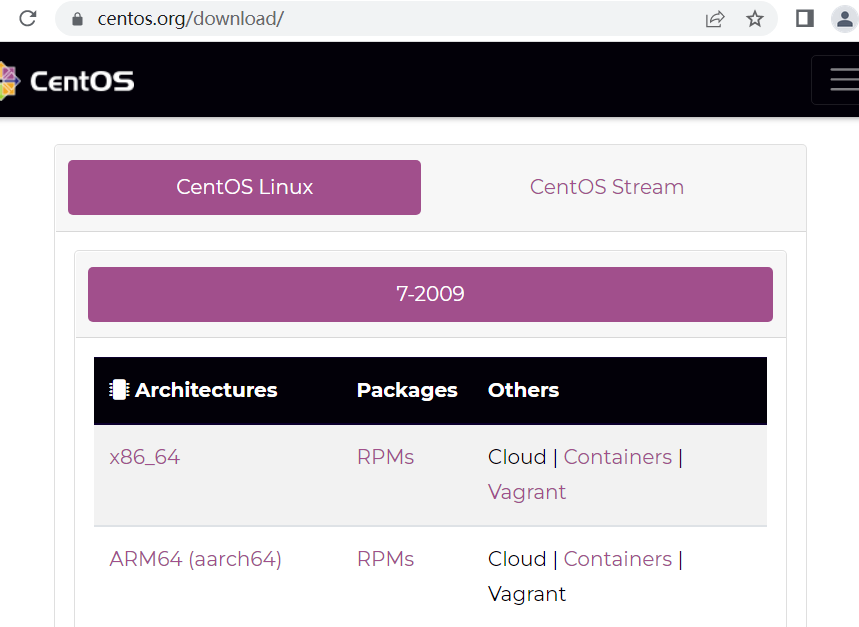This screenshot has width=859, height=627.
Task: Open the x86_64 architecture link
Action: click(144, 457)
